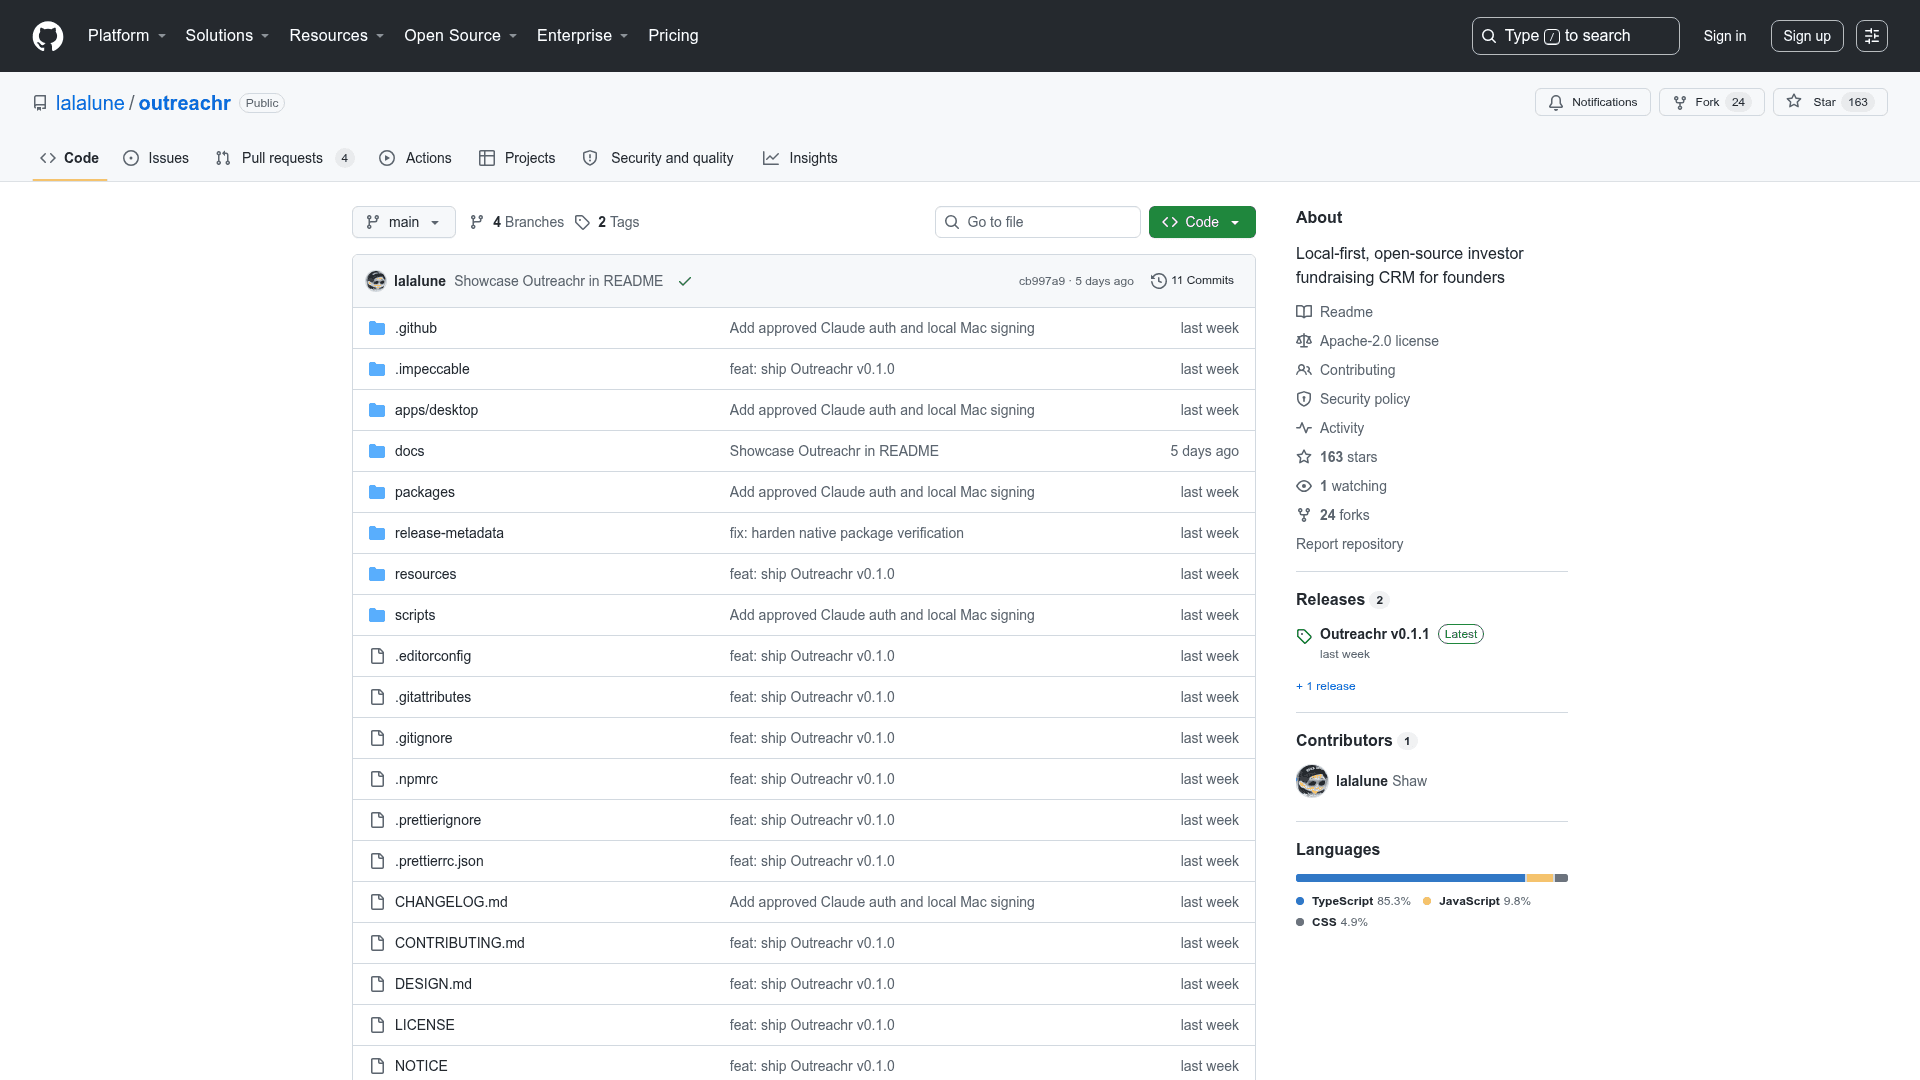Open the green Code dropdown button

coord(1202,222)
